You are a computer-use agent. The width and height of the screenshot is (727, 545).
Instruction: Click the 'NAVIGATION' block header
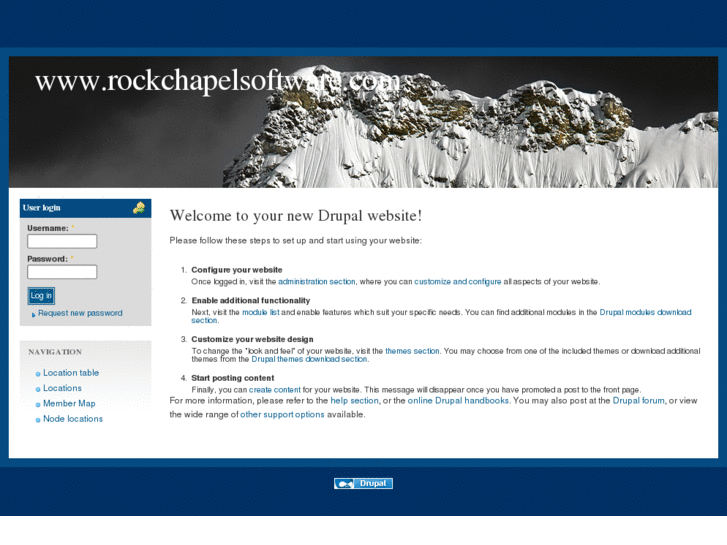pos(55,352)
